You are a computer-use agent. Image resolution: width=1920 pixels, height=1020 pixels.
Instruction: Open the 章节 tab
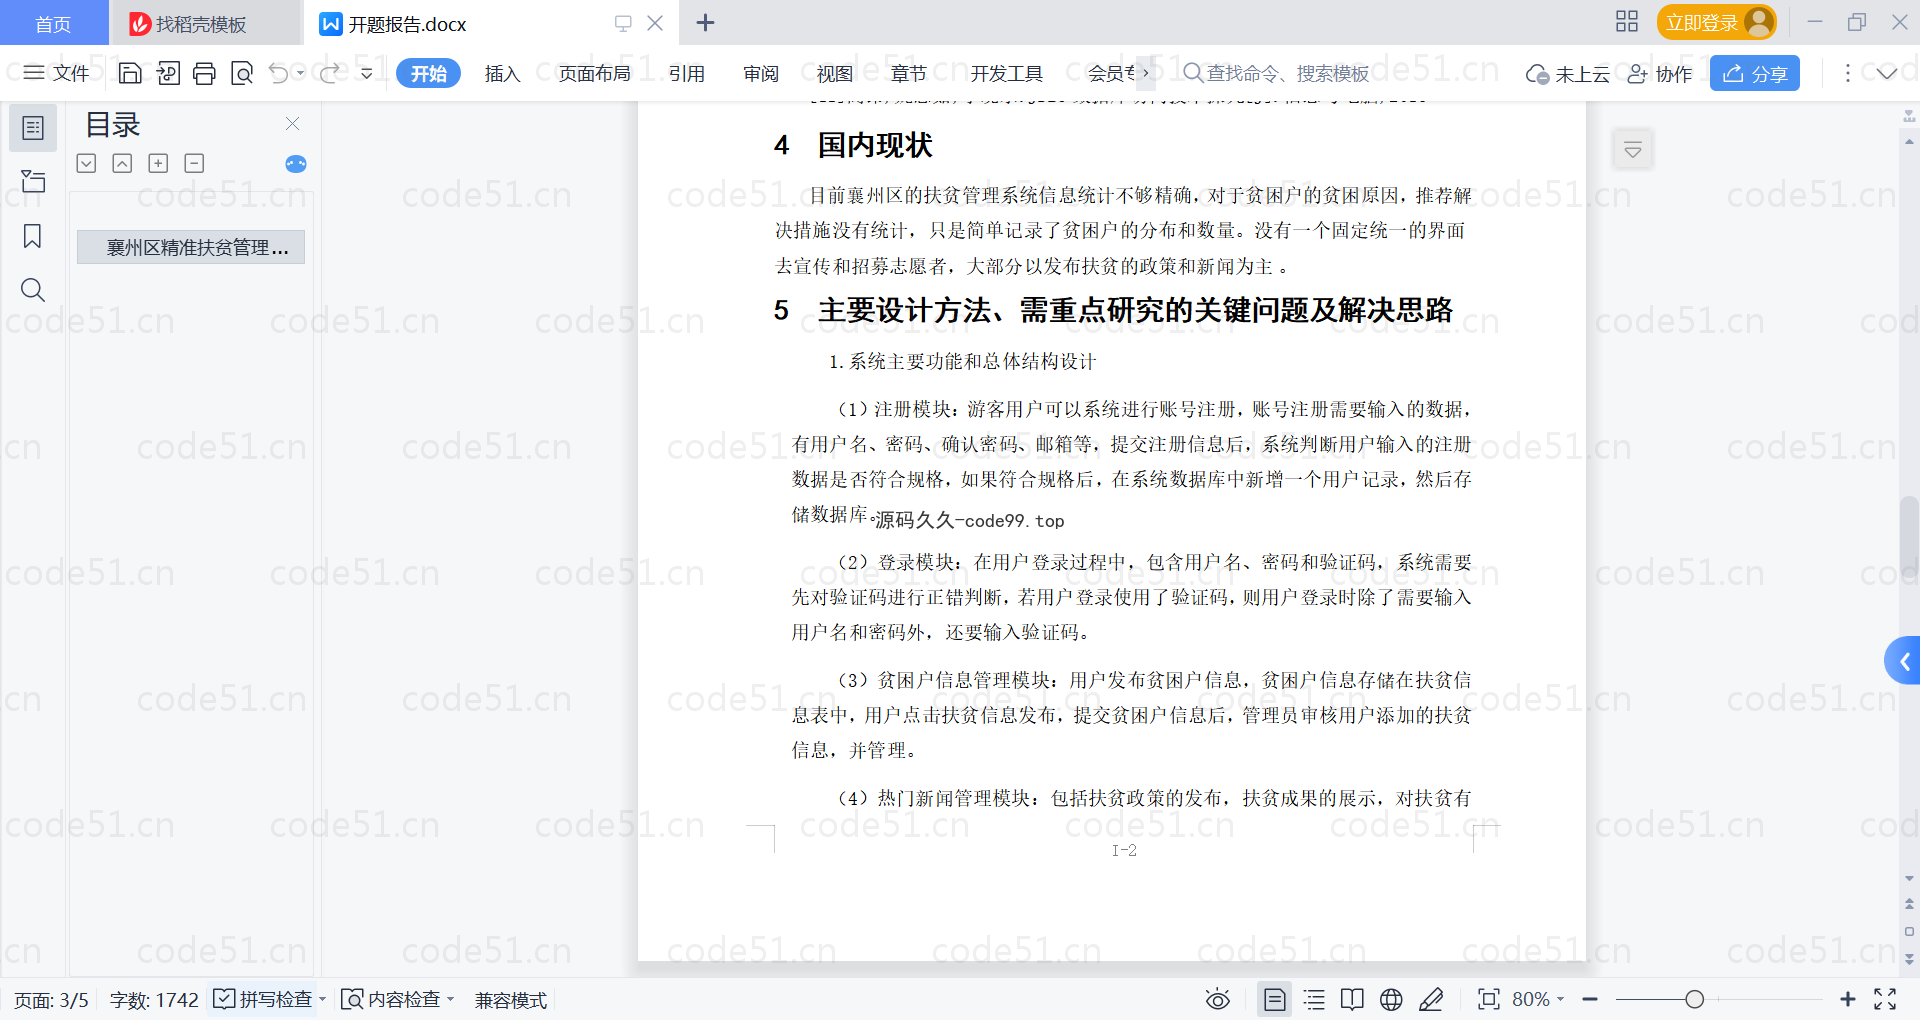tap(908, 73)
